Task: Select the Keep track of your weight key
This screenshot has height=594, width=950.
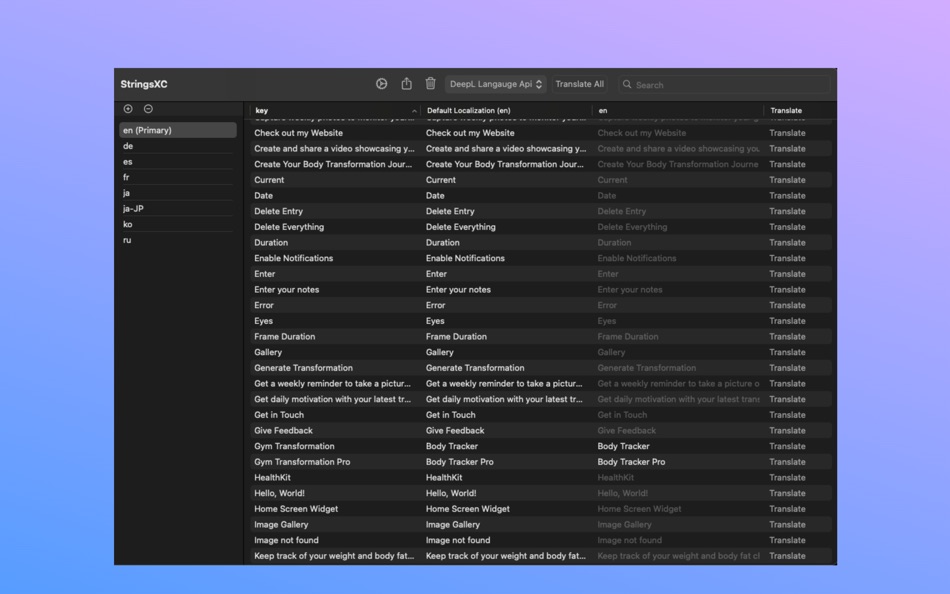Action: (334, 556)
